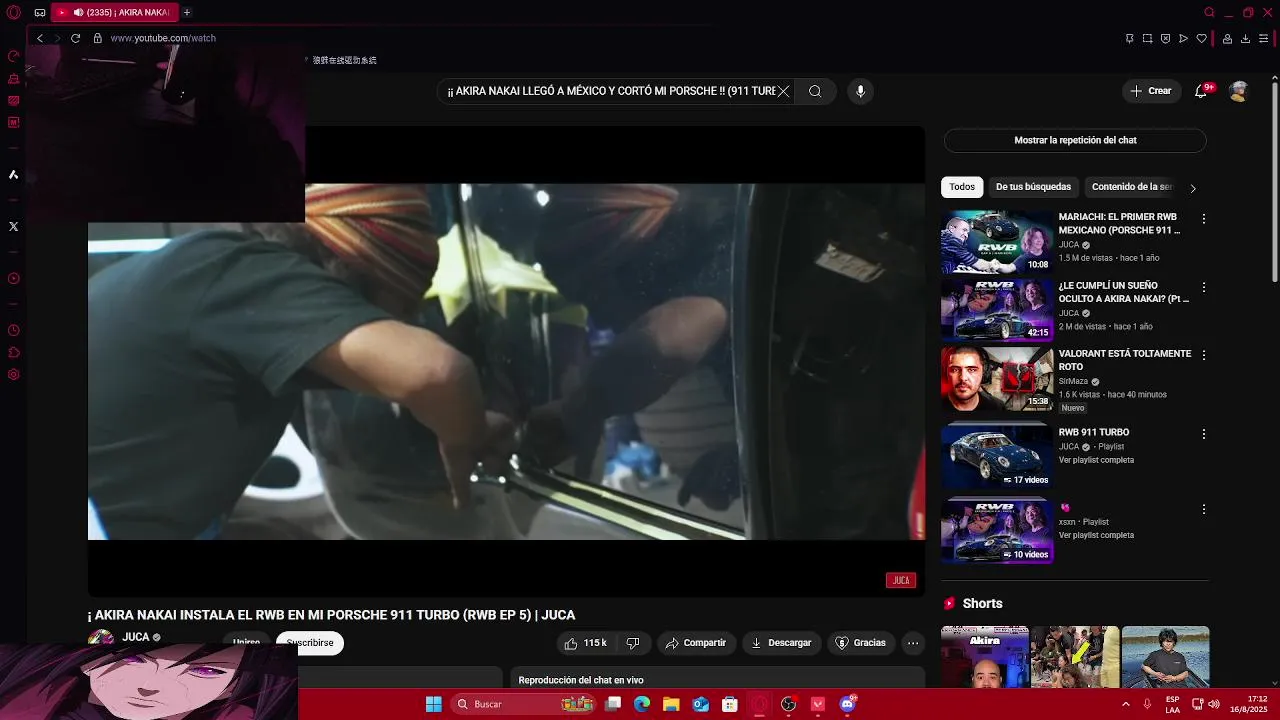Open Opera easy setup sliders icon
The width and height of the screenshot is (1280, 720).
(x=1264, y=38)
